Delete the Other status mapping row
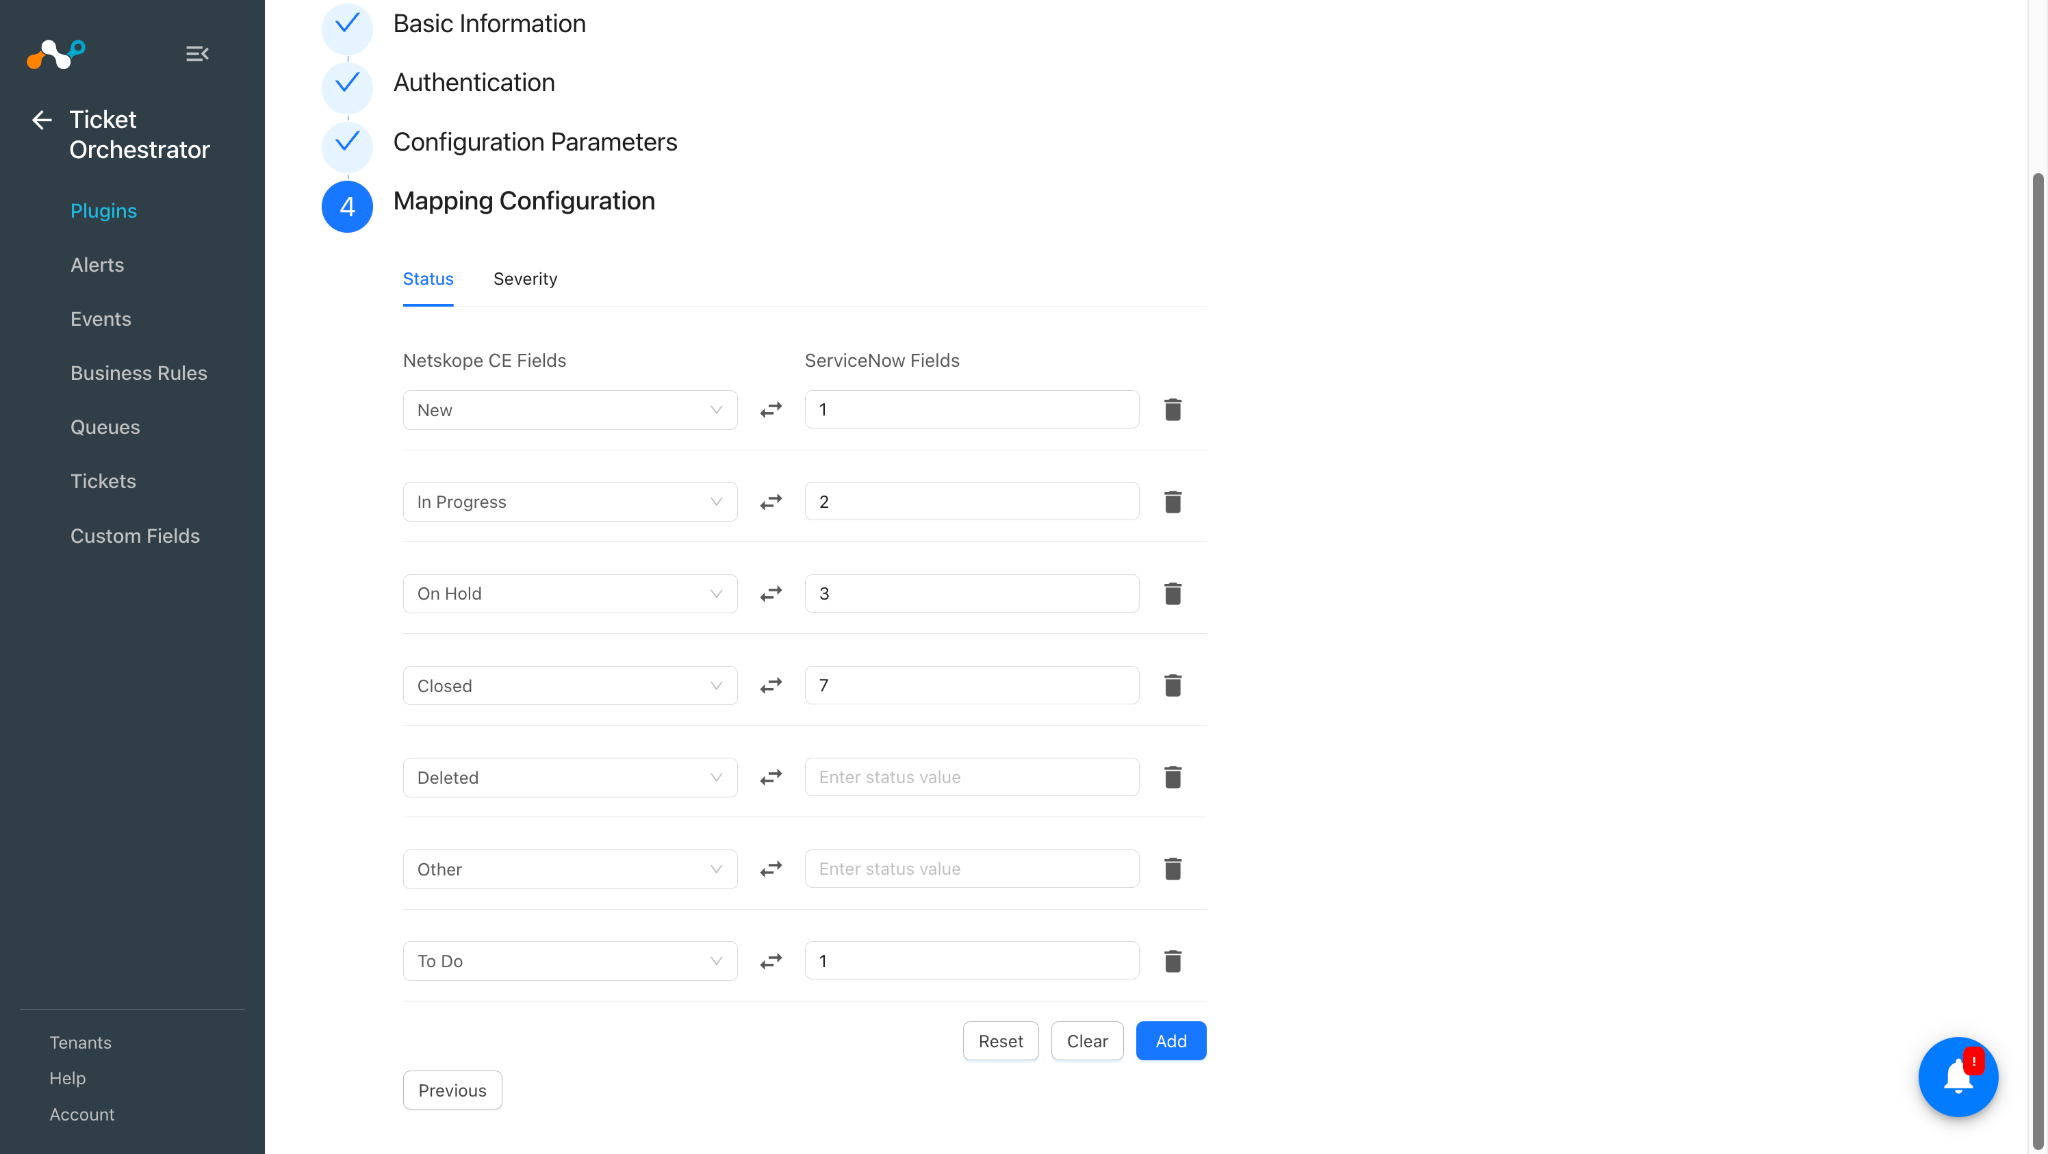 click(1173, 869)
